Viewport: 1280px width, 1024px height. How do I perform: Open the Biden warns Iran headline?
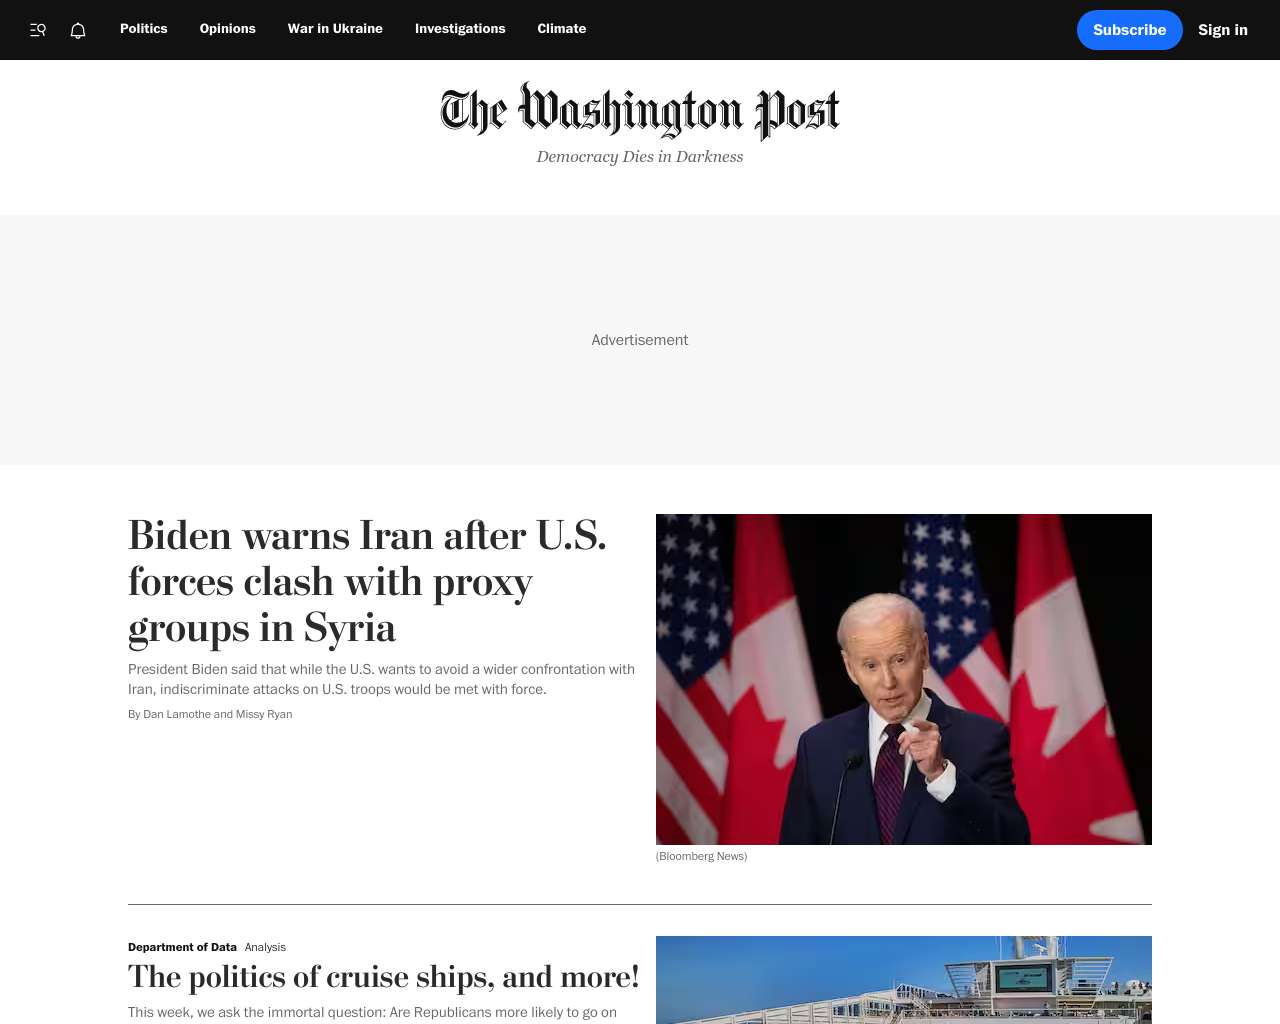coord(367,581)
